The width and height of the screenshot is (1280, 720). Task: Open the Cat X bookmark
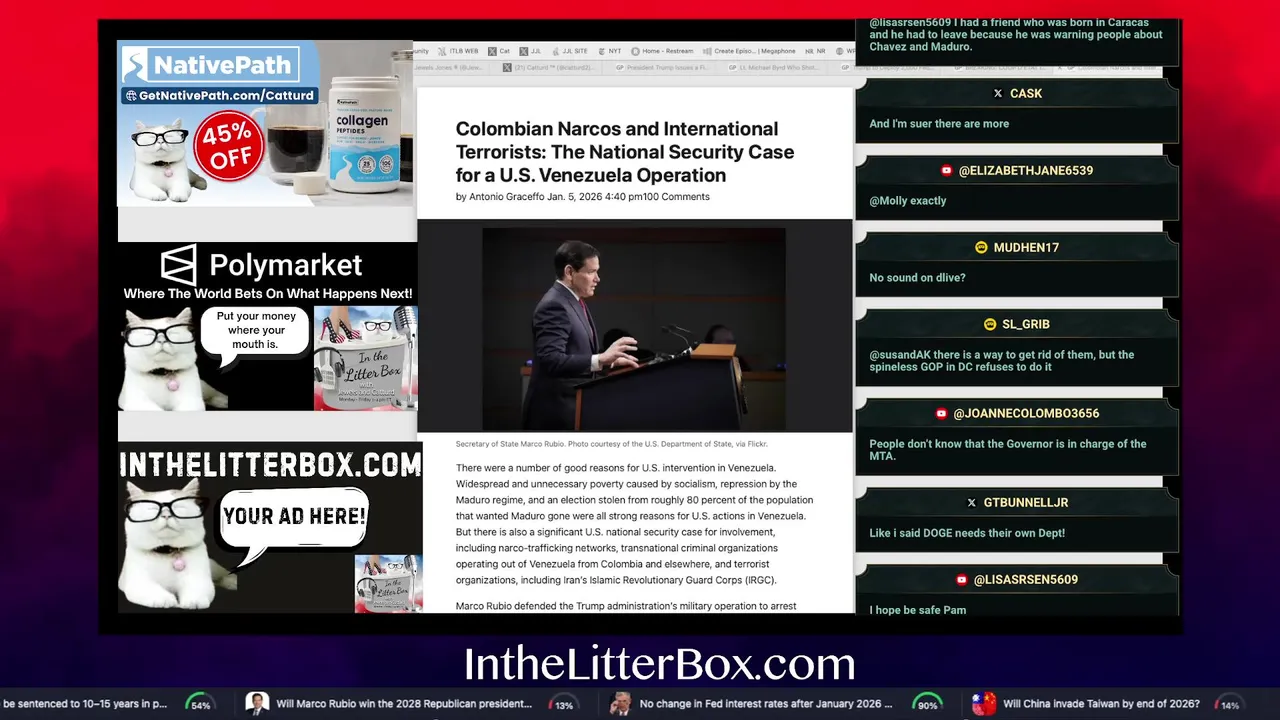tap(498, 51)
